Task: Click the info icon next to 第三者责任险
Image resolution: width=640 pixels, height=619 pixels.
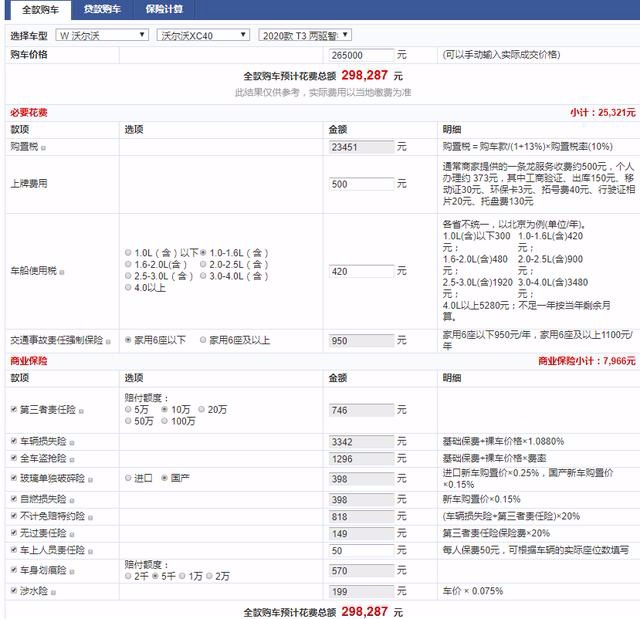Action: click(x=81, y=411)
